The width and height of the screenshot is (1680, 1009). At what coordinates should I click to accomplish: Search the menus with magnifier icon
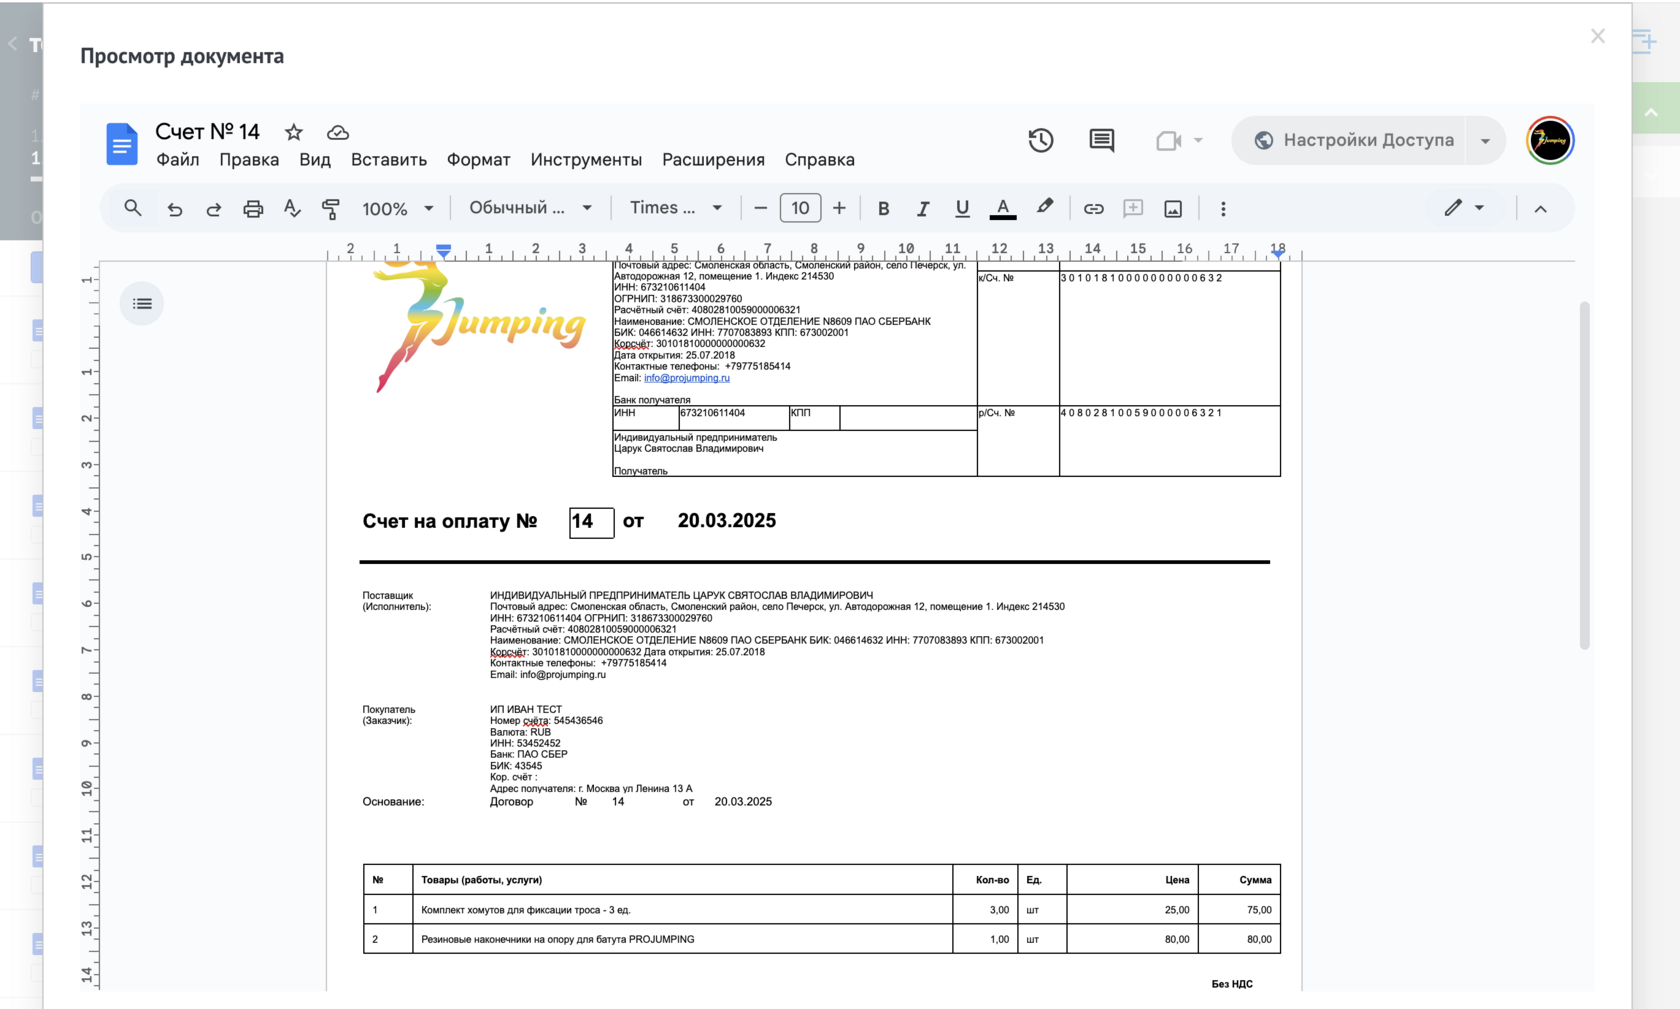click(133, 208)
